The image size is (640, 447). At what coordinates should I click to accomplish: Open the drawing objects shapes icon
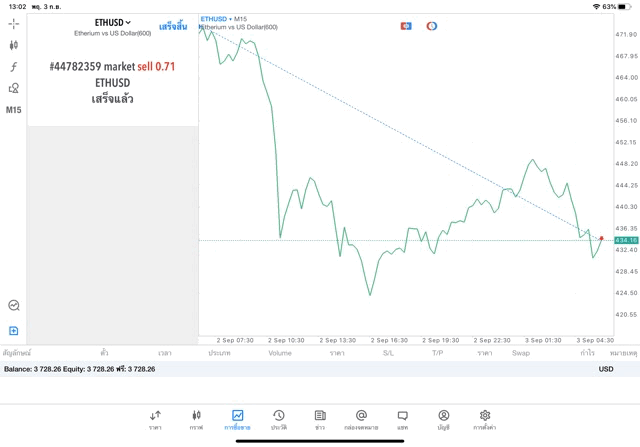point(14,88)
